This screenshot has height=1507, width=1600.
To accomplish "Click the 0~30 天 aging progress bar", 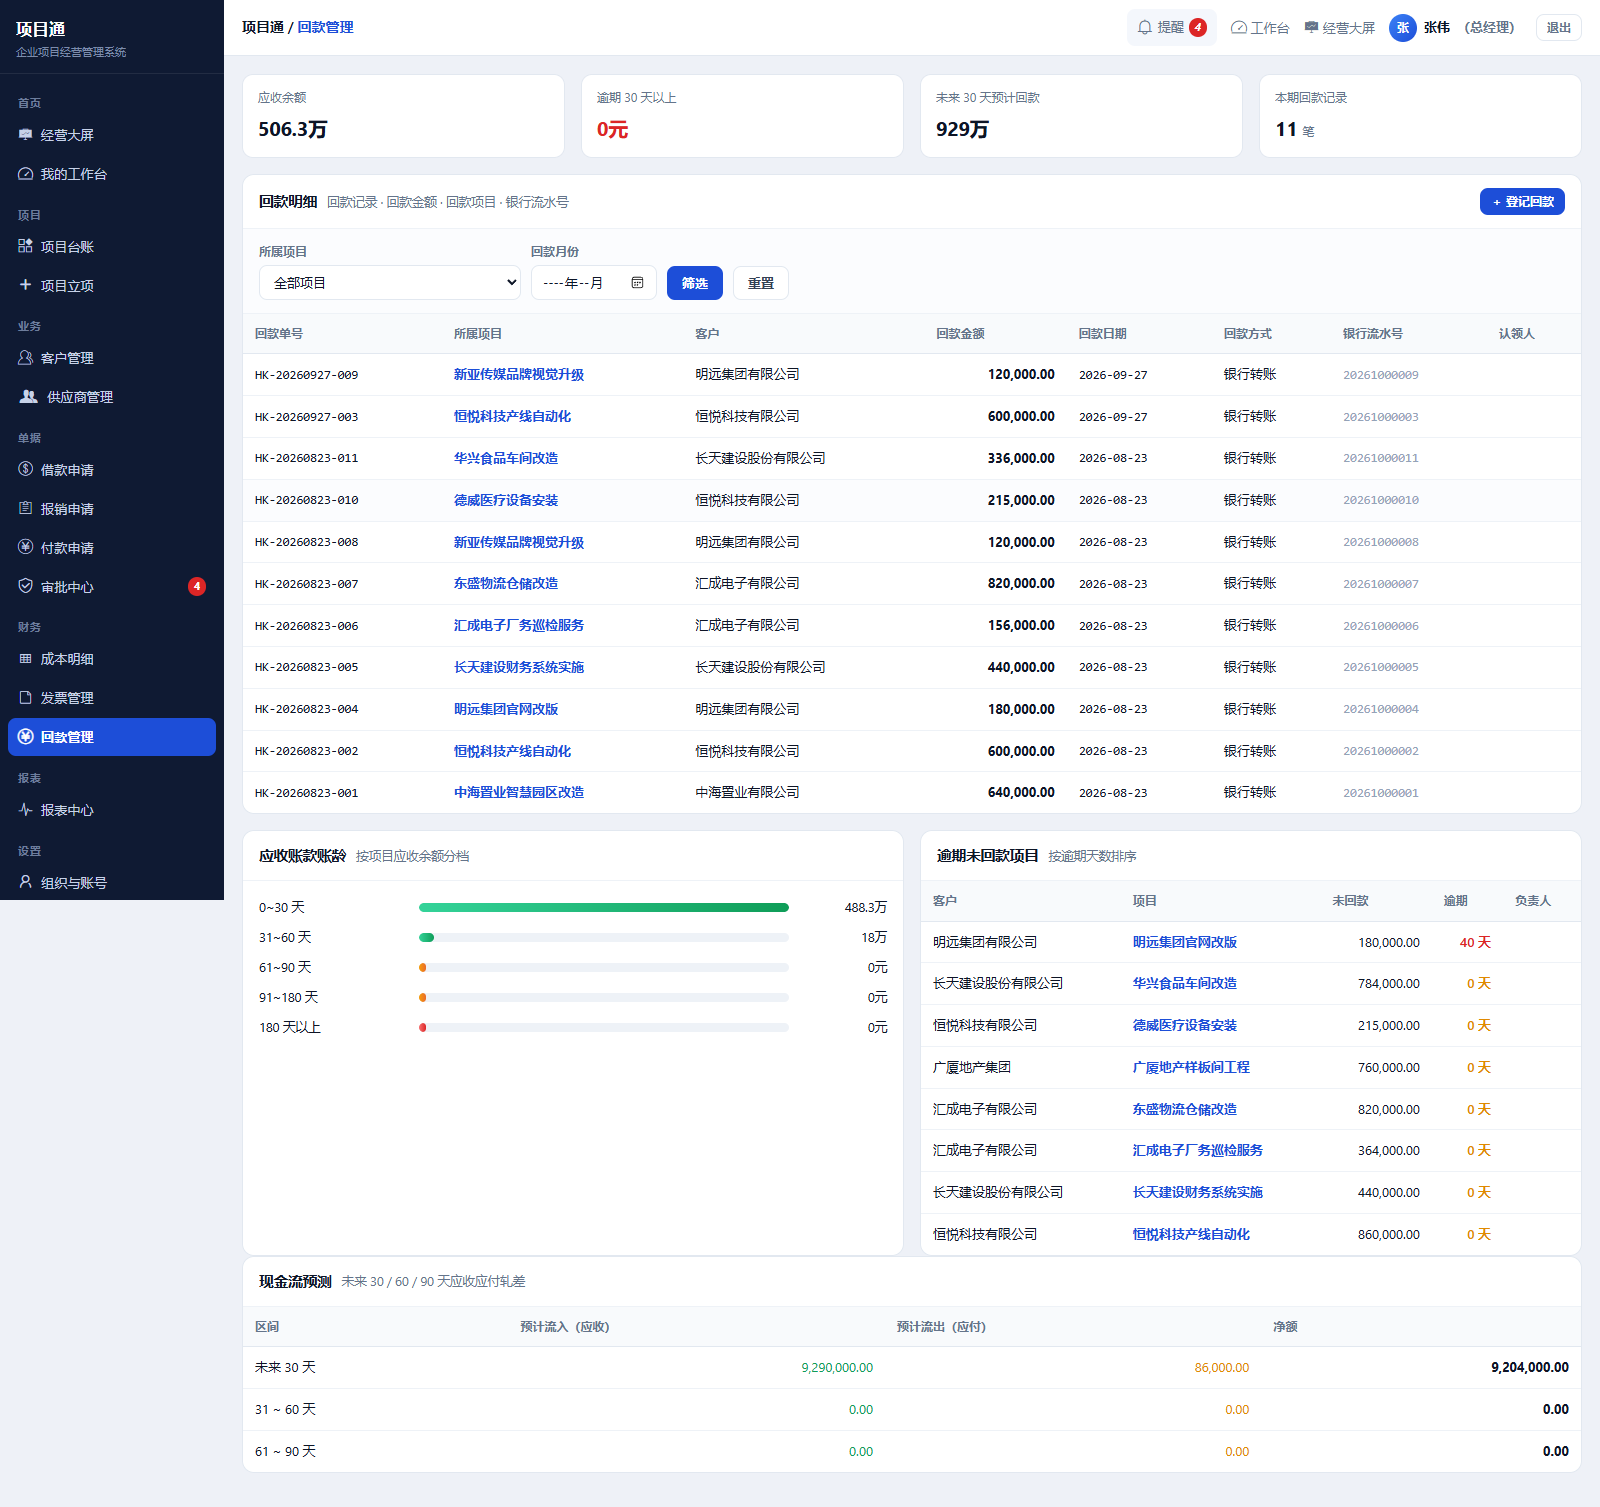I will [604, 907].
